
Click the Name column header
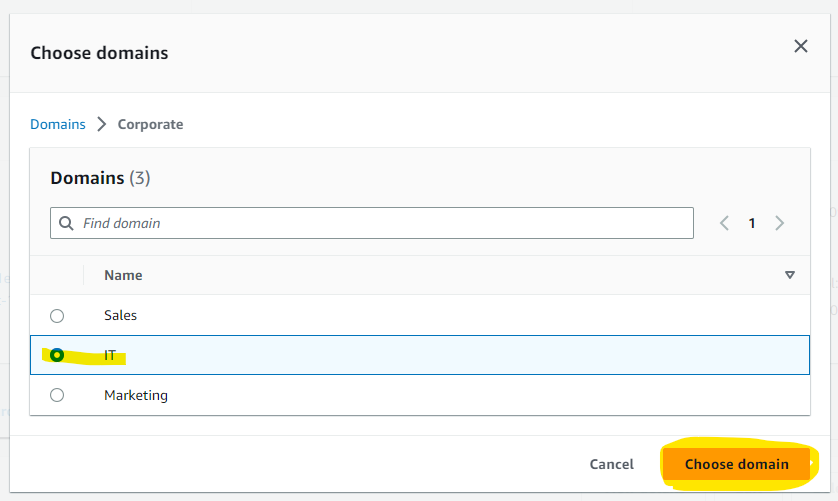coord(123,275)
